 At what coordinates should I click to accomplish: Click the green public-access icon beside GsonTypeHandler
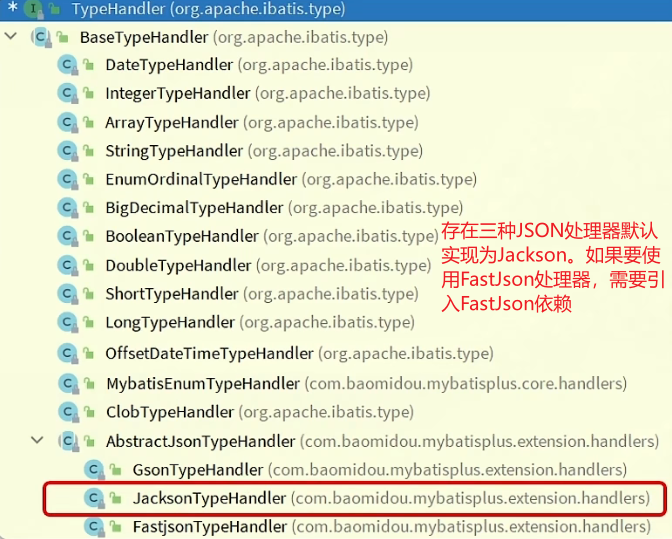pyautogui.click(x=115, y=470)
